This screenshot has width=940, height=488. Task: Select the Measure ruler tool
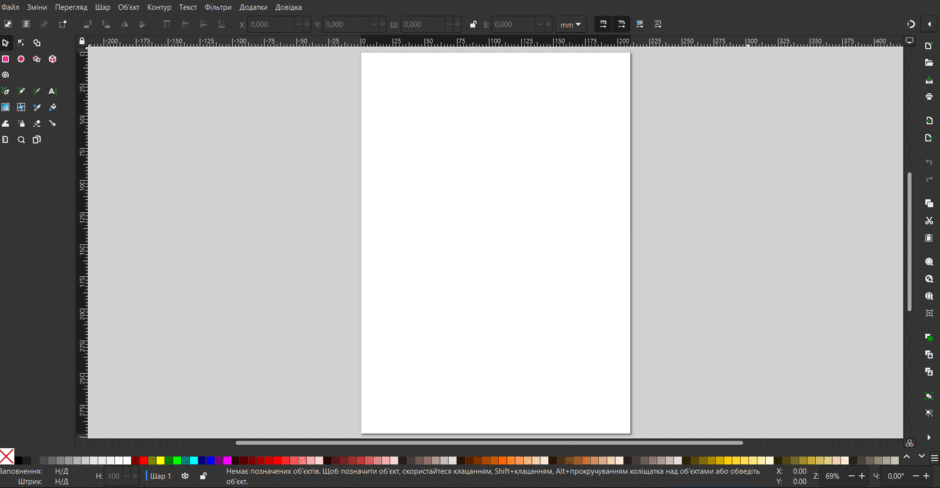coord(5,140)
